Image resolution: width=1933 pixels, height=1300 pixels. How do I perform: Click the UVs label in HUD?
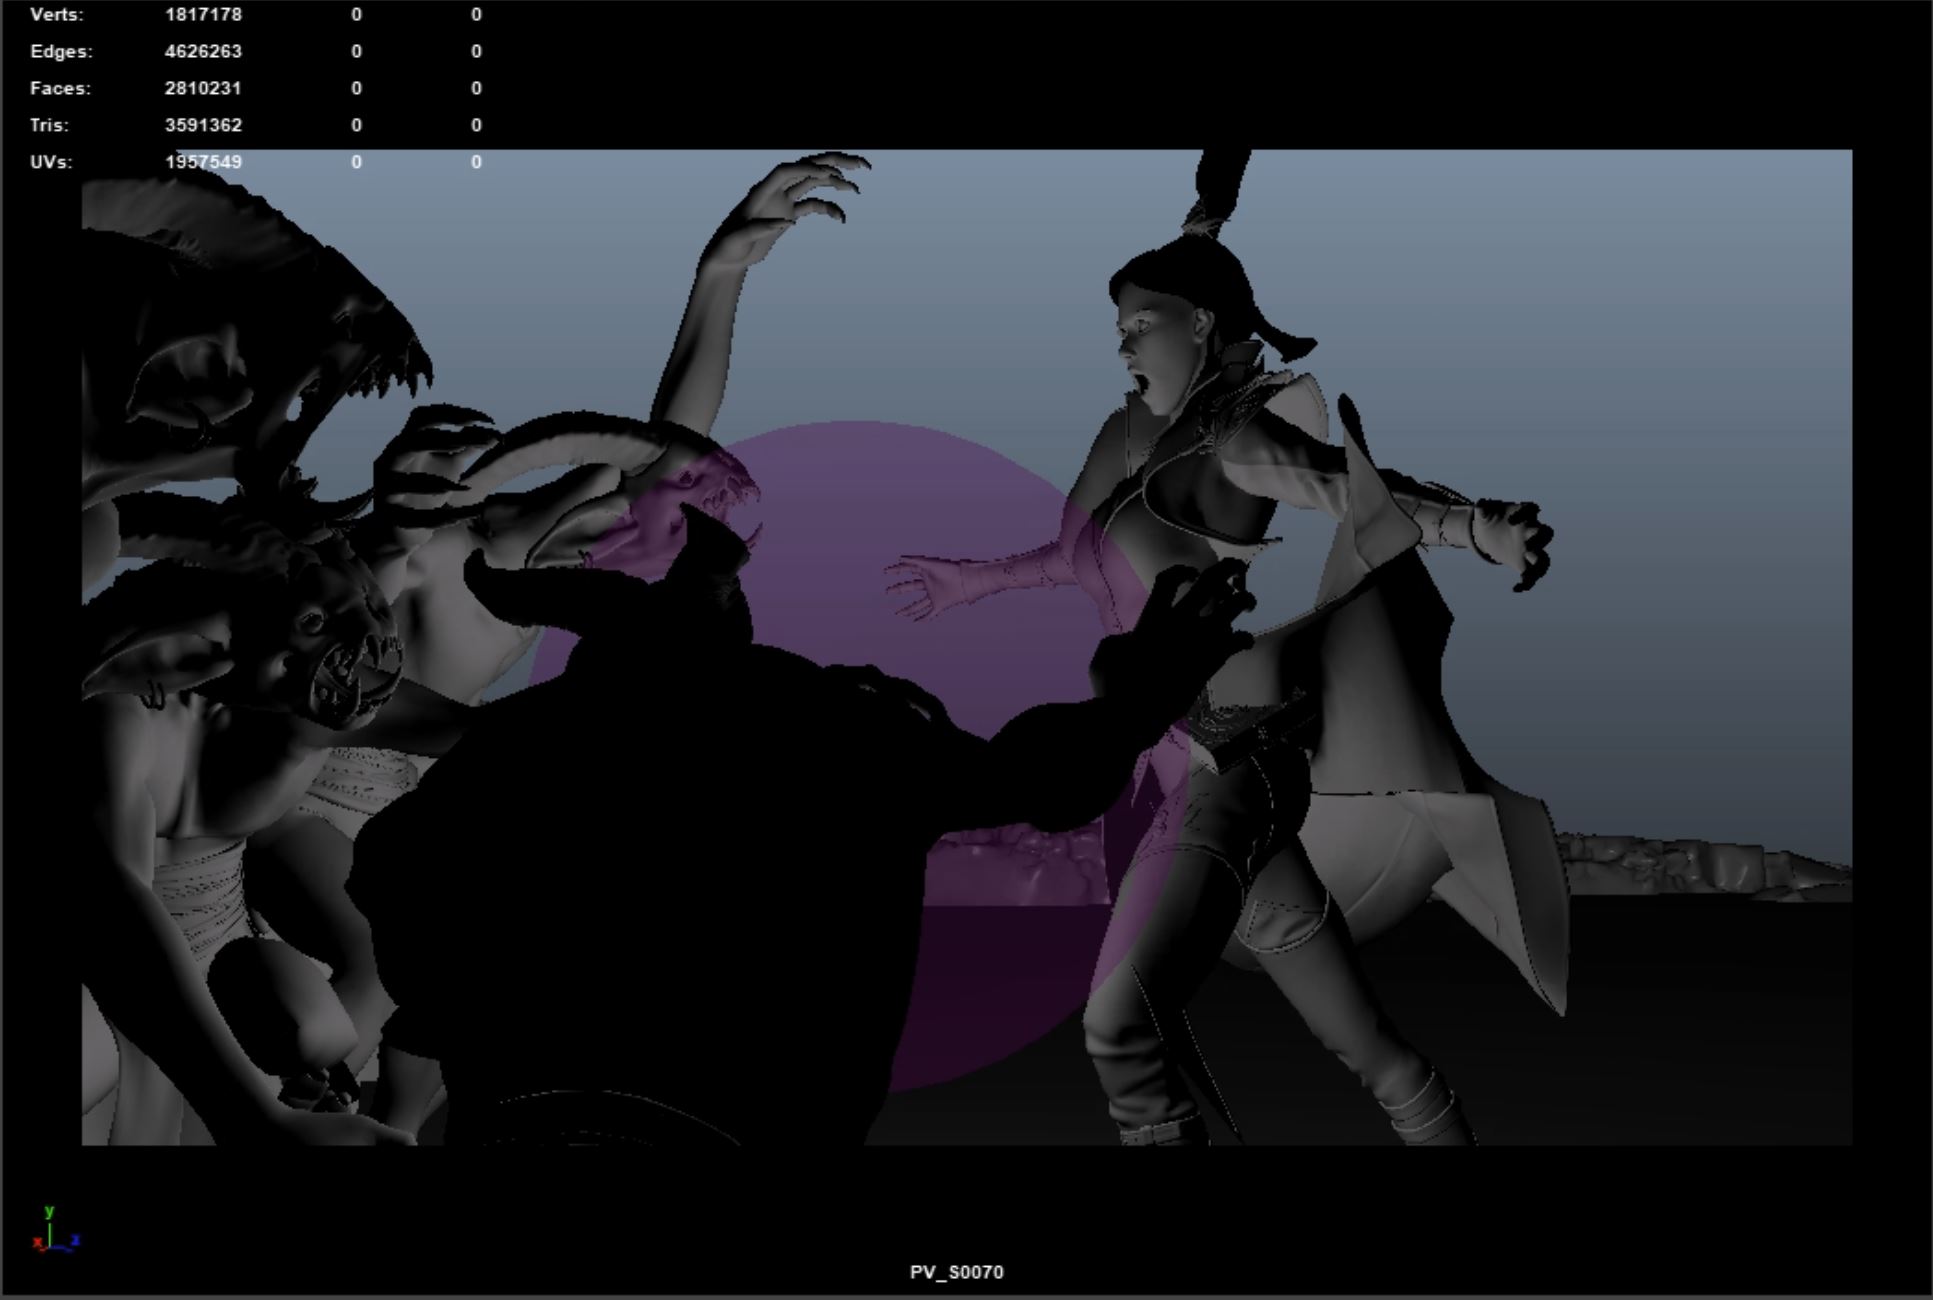click(51, 162)
